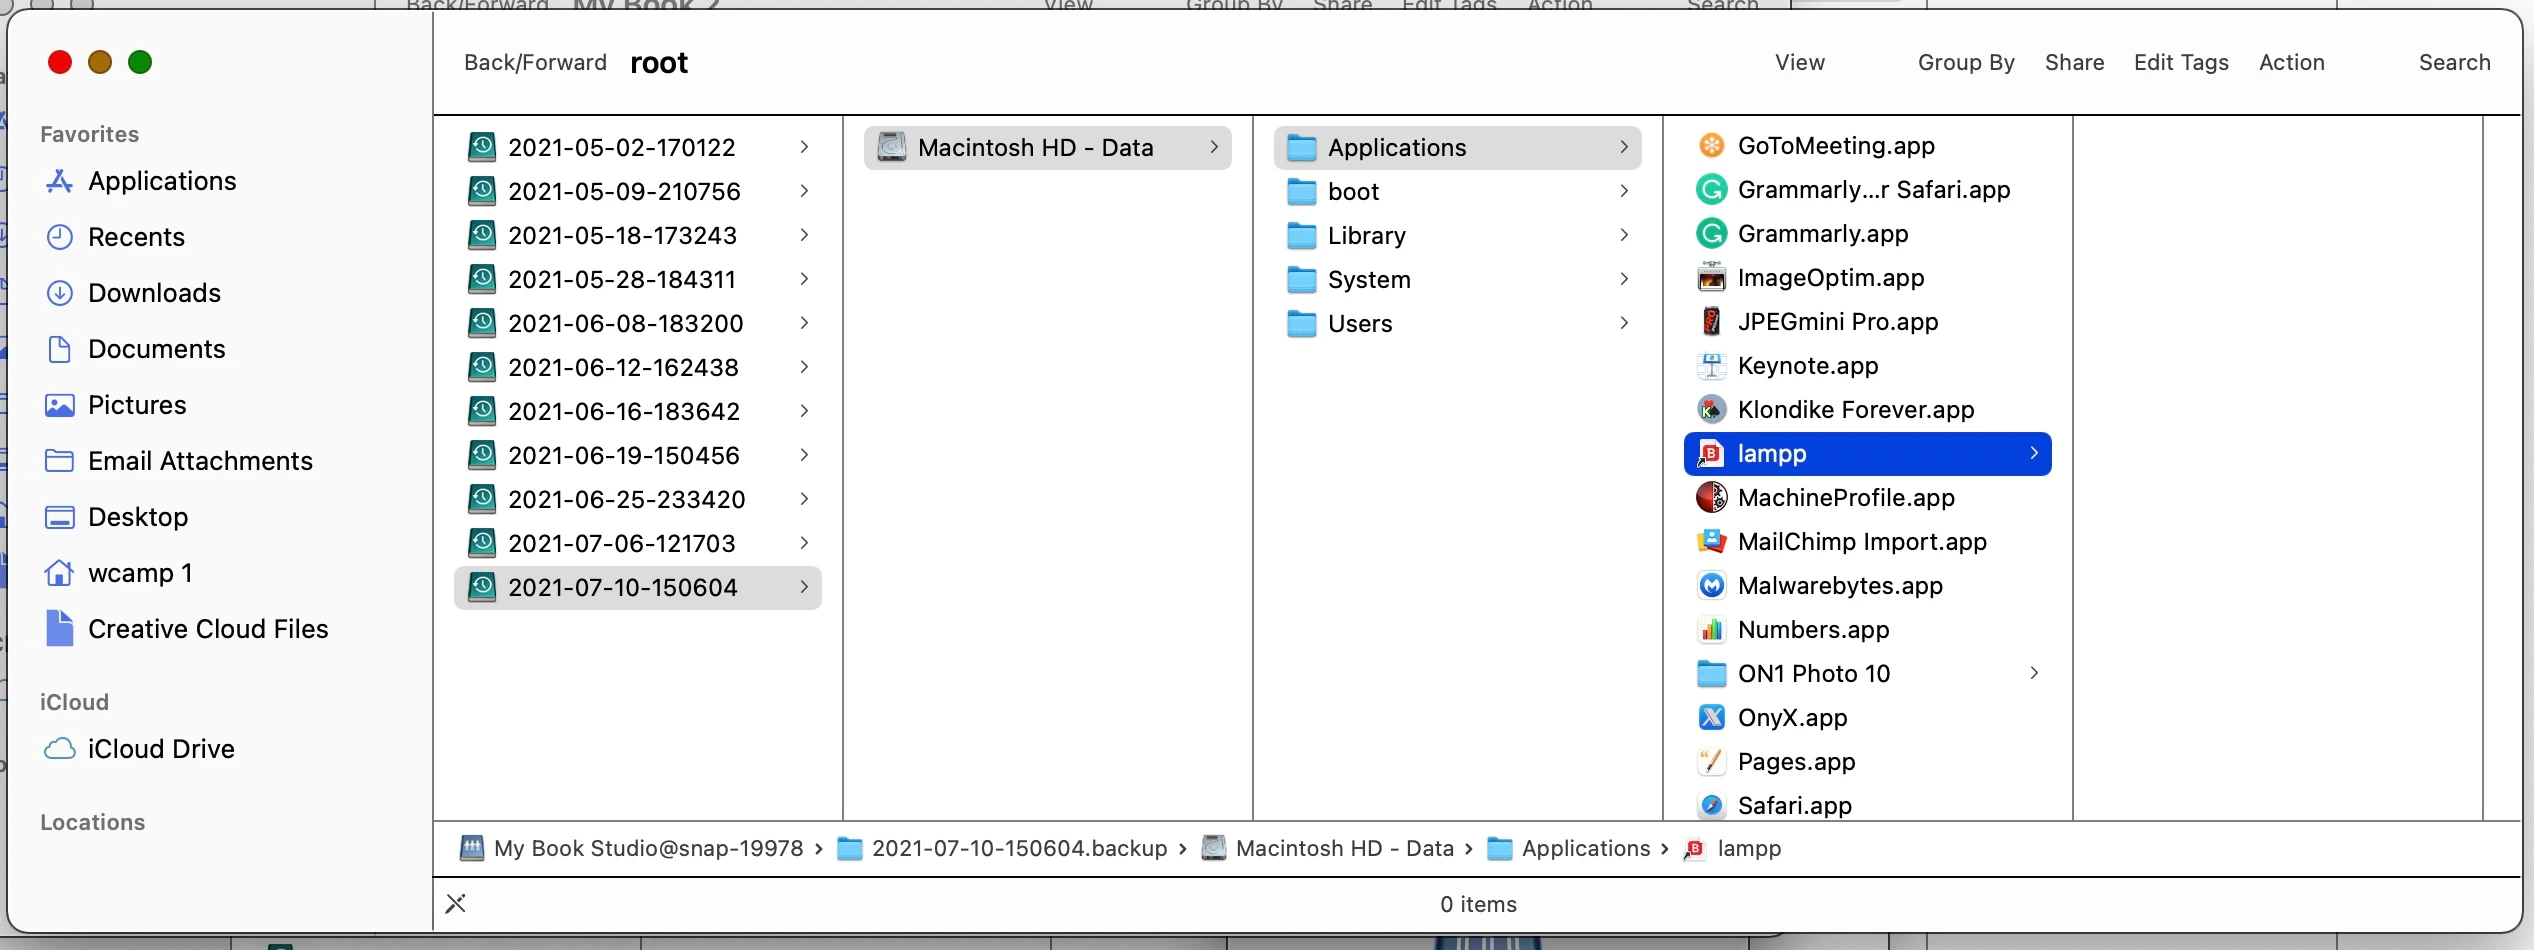2534x950 pixels.
Task: Open Creative Cloud Files in sidebar
Action: point(186,629)
